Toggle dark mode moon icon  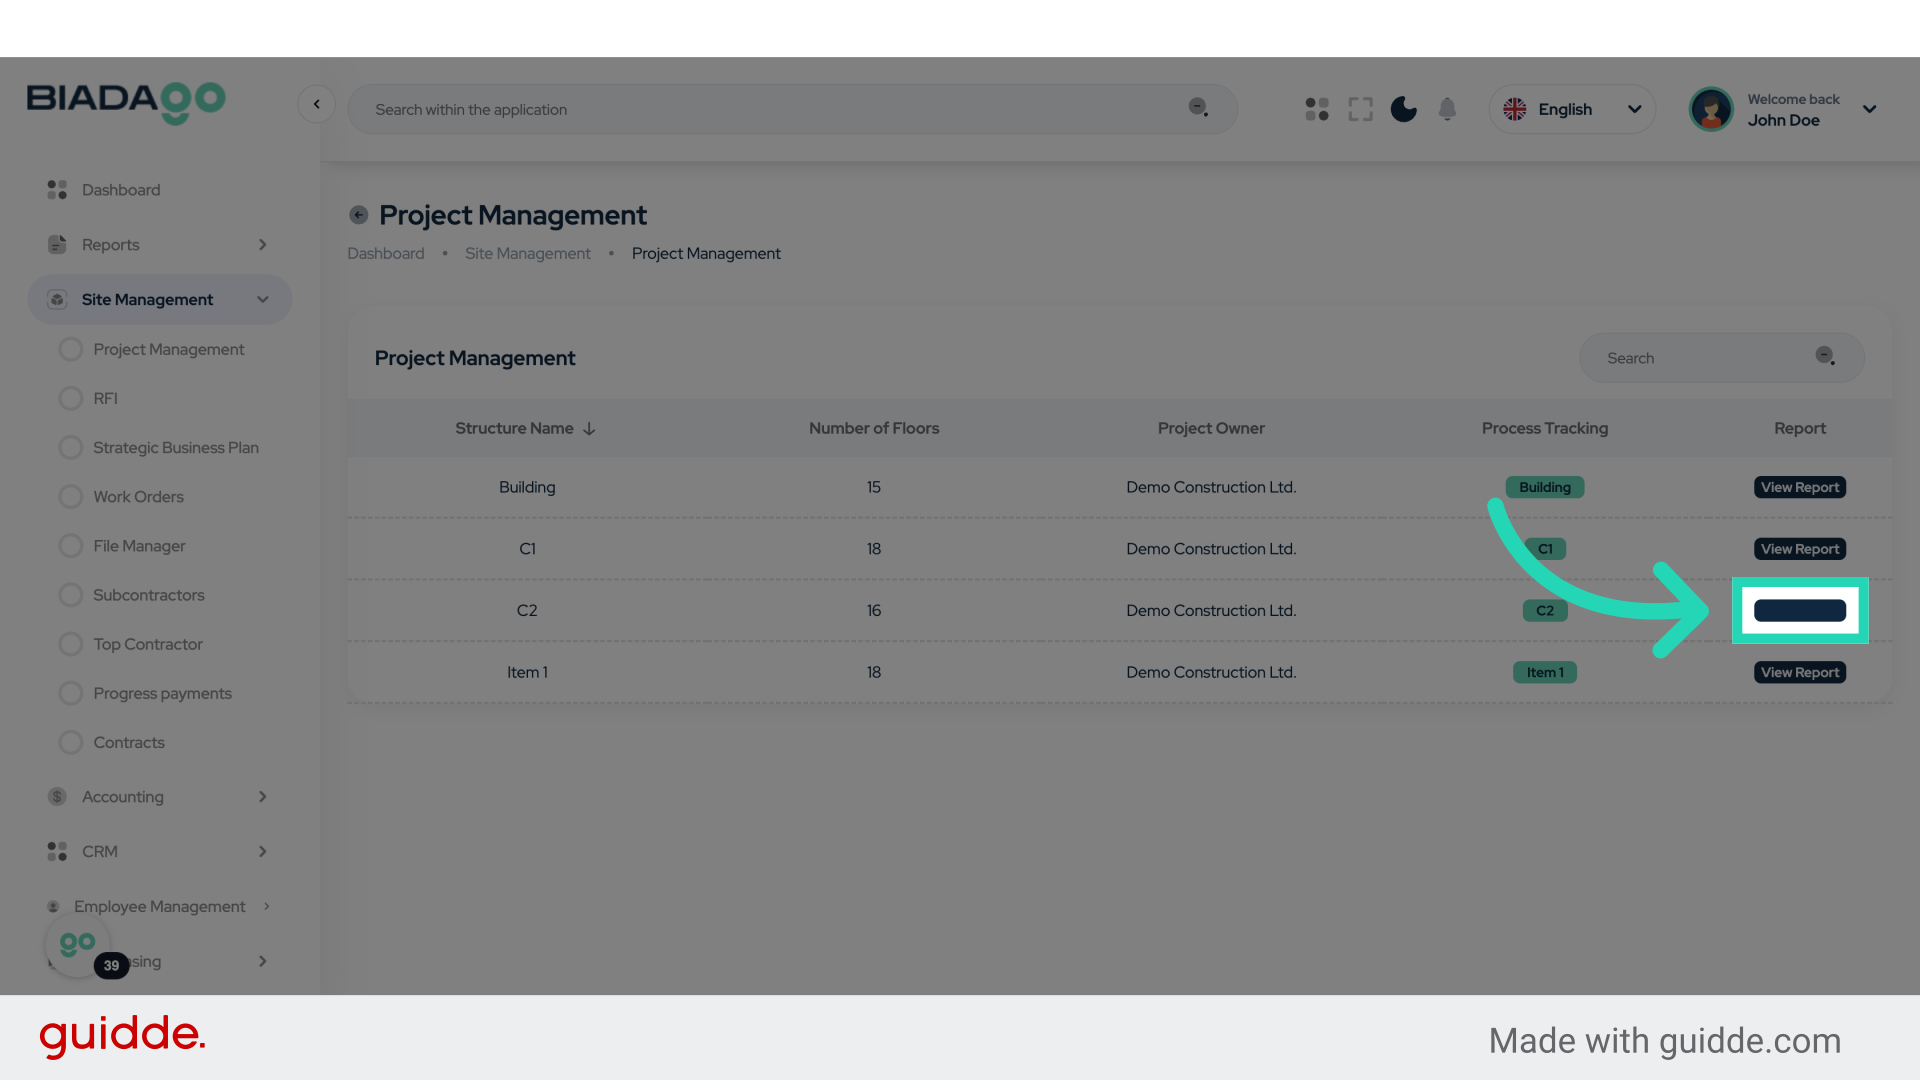click(1403, 109)
